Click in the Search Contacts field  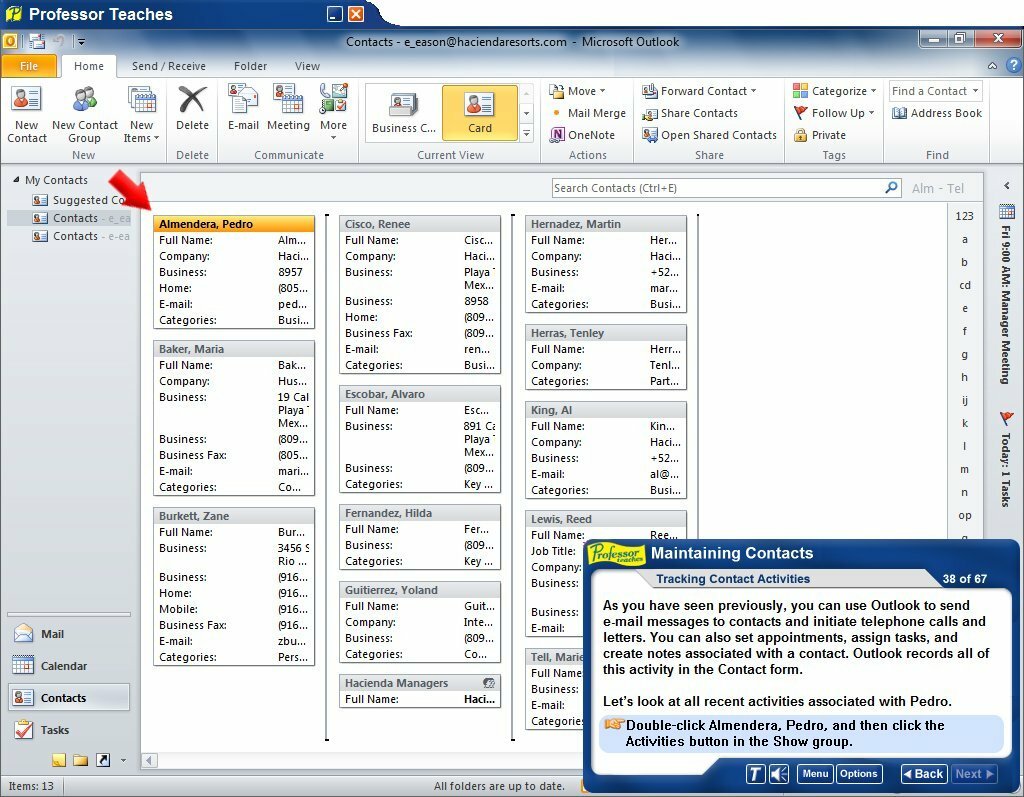tap(716, 188)
